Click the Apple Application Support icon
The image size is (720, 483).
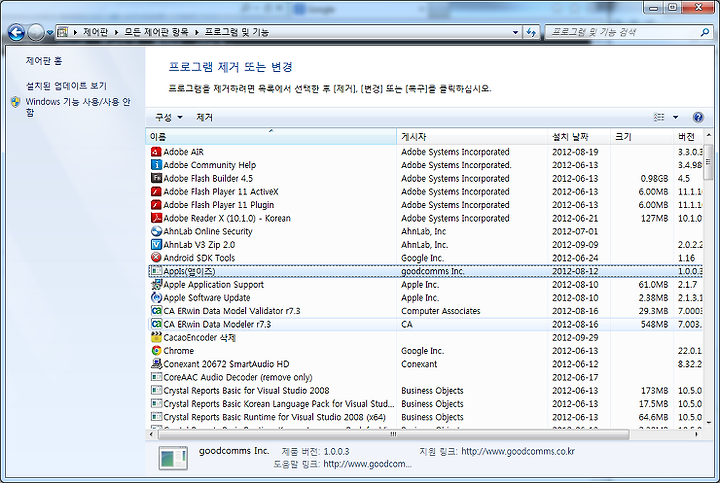pyautogui.click(x=156, y=284)
